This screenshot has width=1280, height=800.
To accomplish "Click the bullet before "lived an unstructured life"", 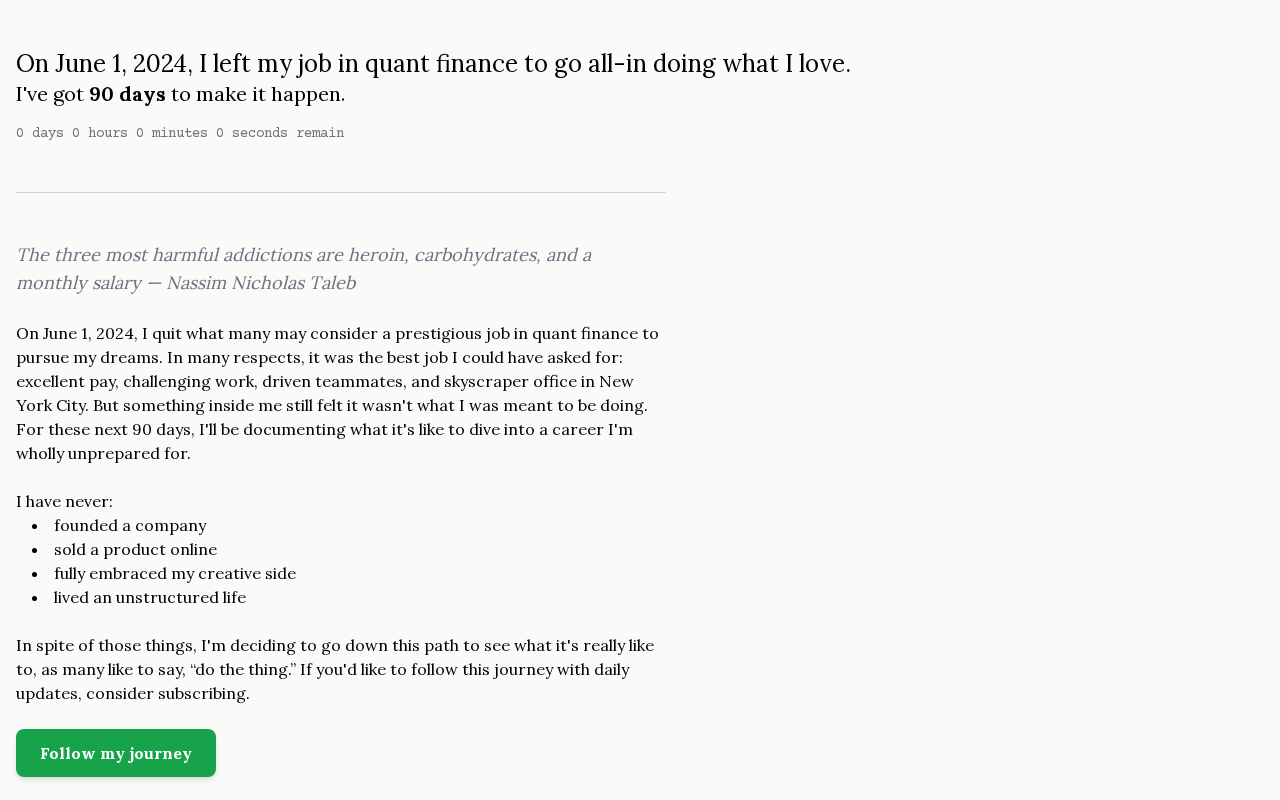I will 35,598.
